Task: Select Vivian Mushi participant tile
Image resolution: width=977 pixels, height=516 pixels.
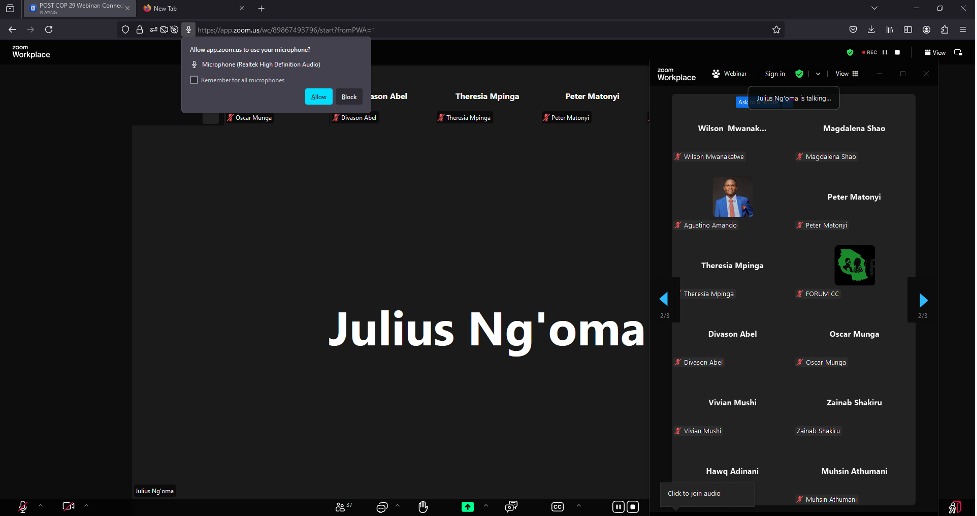Action: tap(732, 403)
